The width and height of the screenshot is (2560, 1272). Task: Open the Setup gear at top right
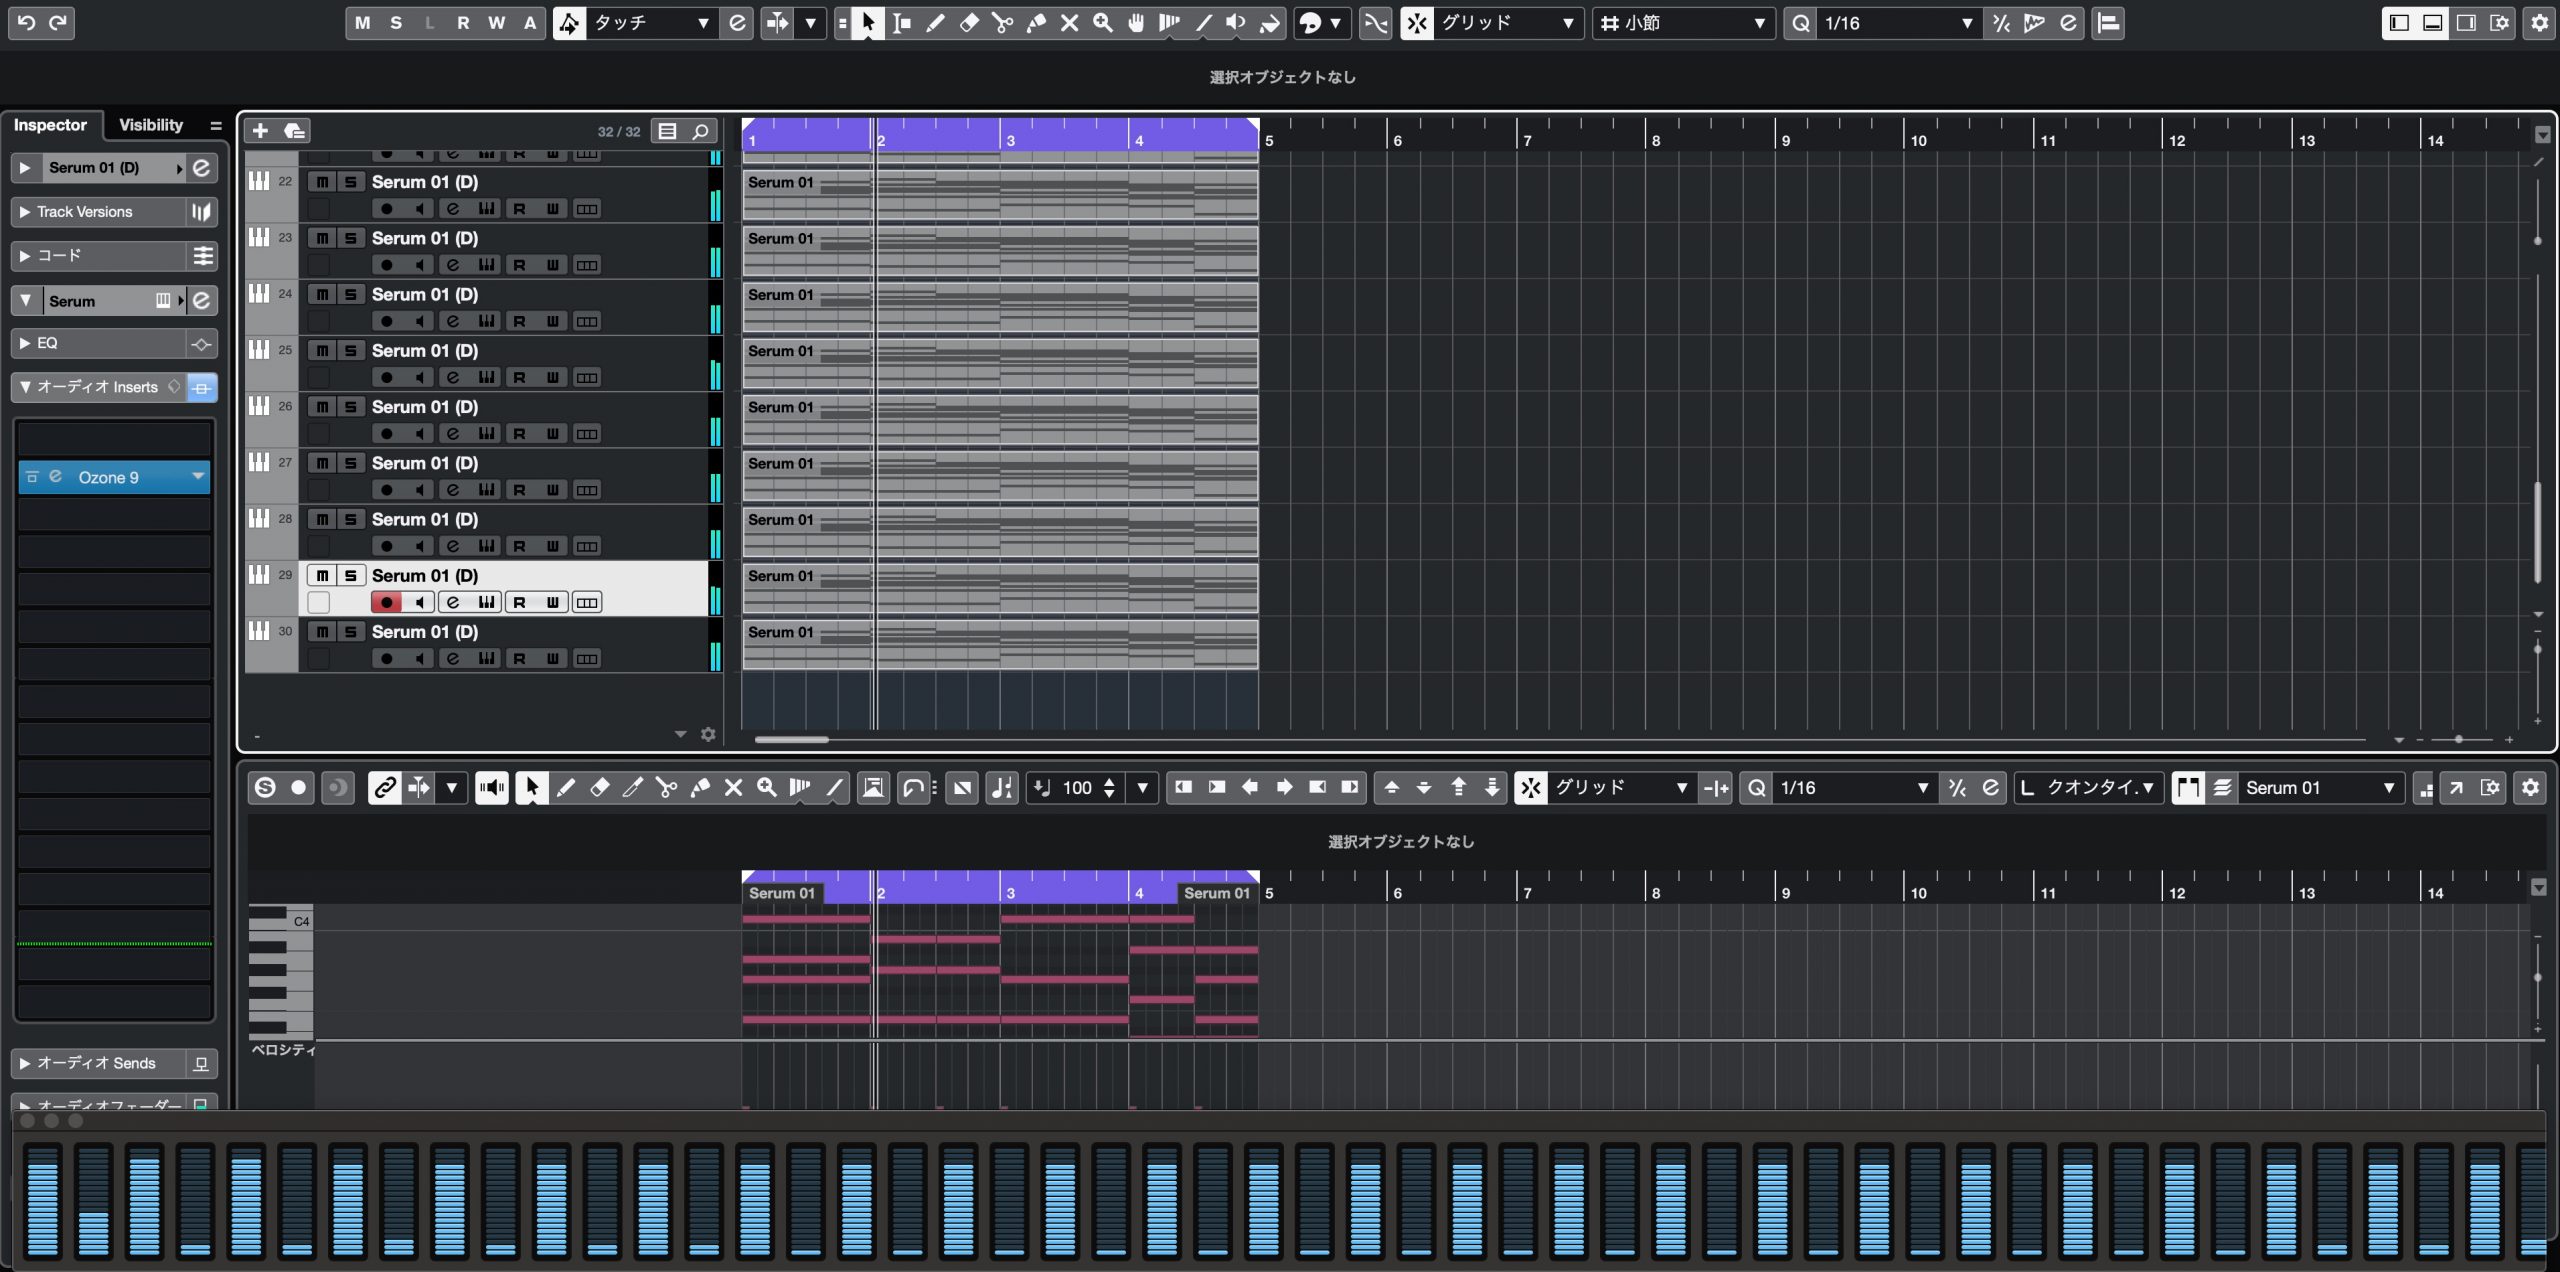point(2539,23)
